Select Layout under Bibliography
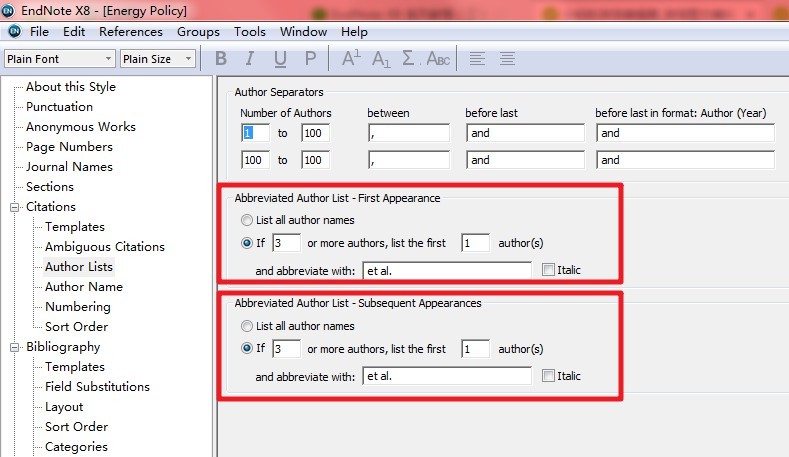Viewport: 789px width, 457px height. click(64, 407)
